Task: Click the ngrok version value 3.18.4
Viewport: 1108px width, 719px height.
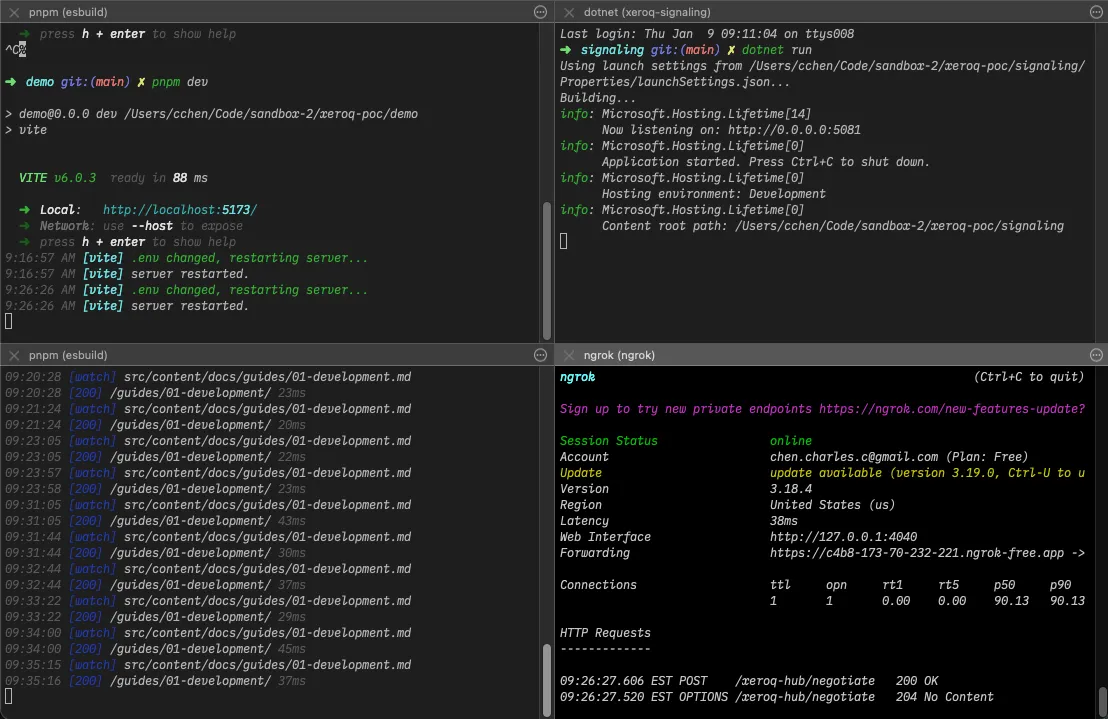Action: coord(791,489)
